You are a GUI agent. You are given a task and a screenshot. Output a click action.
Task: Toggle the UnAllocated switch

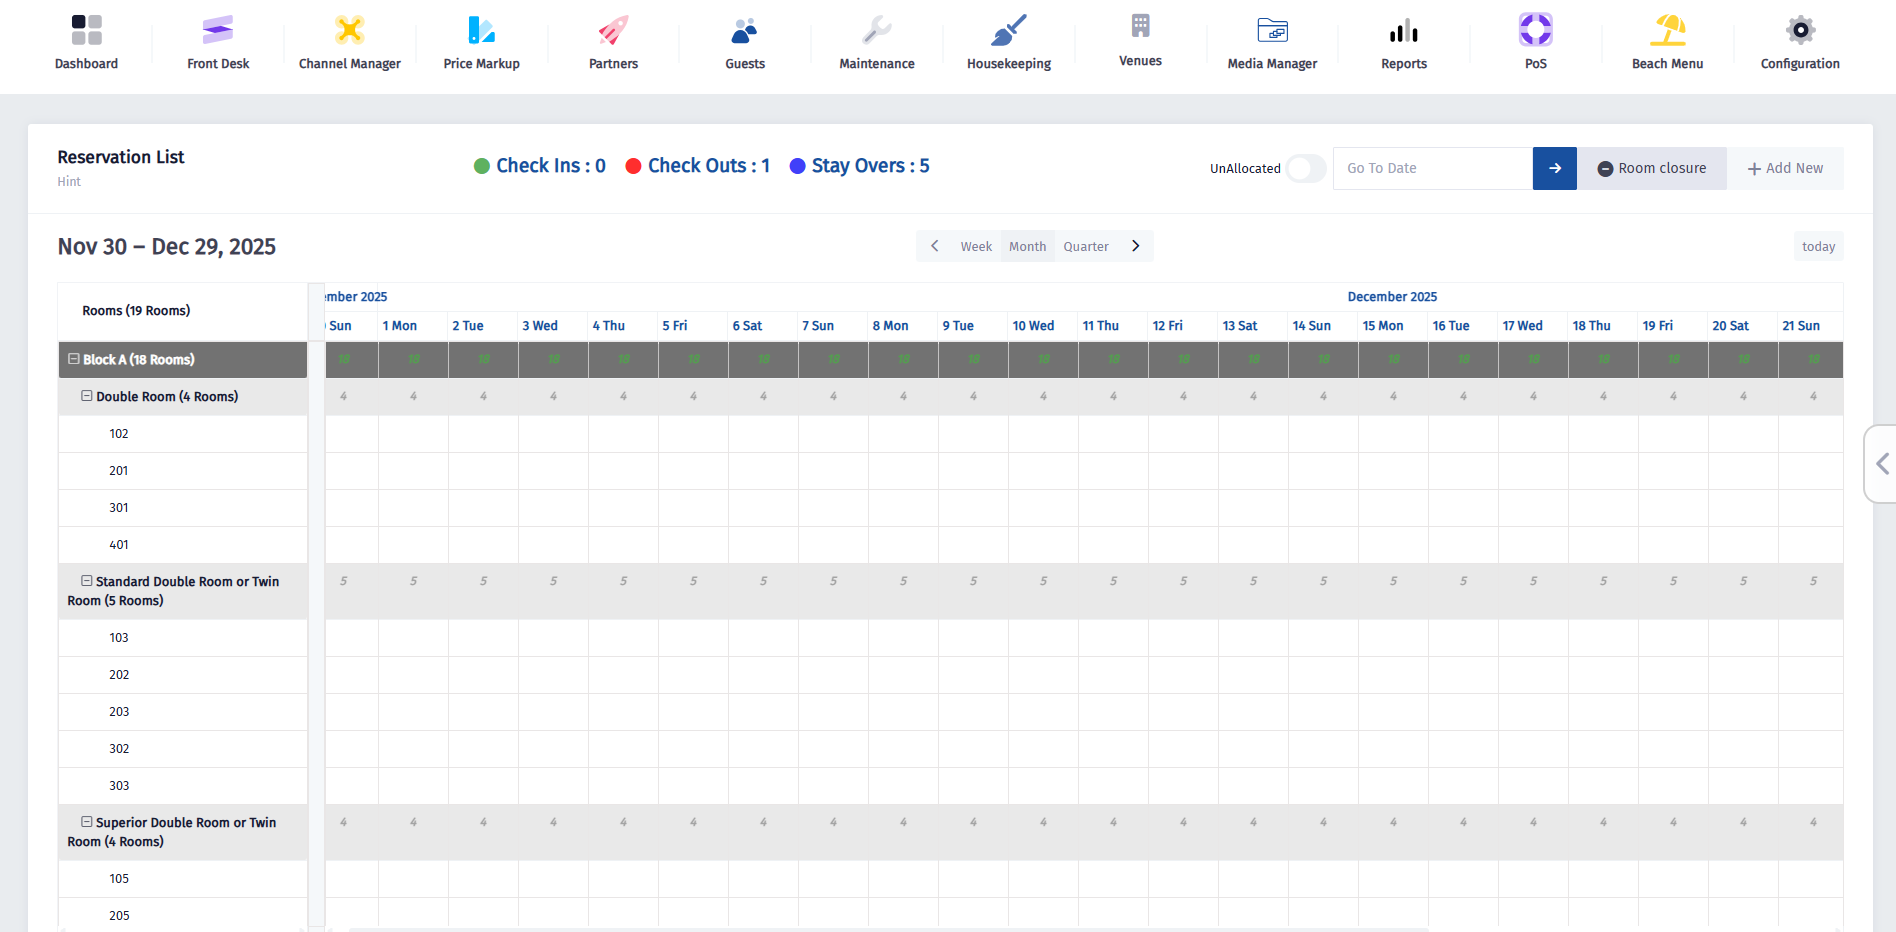coord(1305,168)
